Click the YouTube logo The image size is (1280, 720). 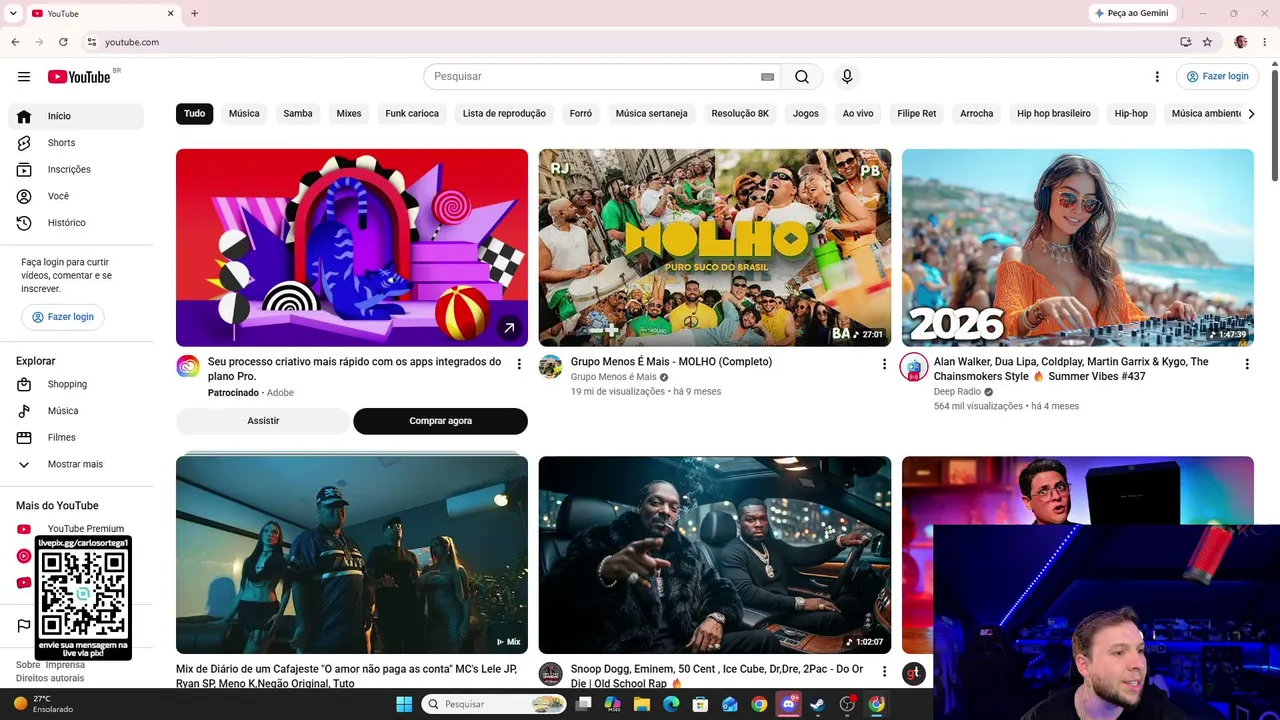click(79, 77)
